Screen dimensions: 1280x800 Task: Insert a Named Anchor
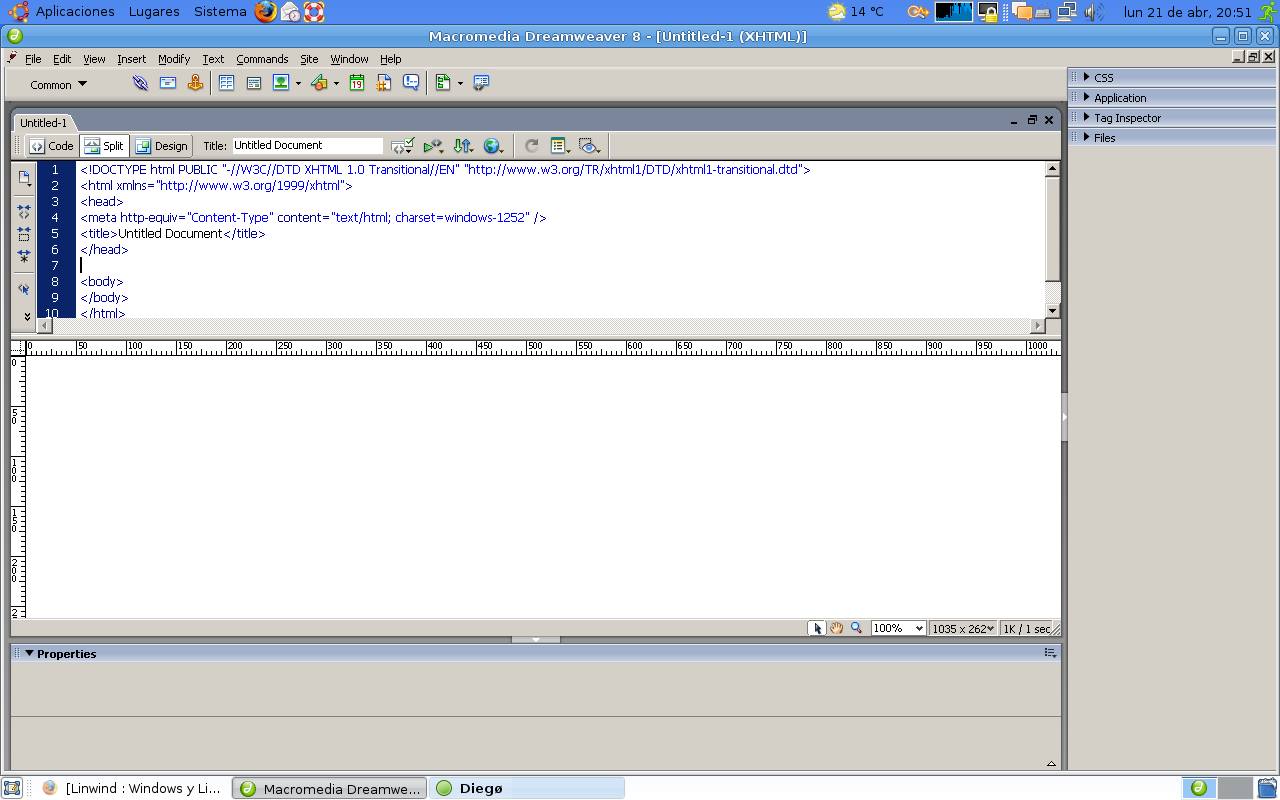pyautogui.click(x=195, y=83)
